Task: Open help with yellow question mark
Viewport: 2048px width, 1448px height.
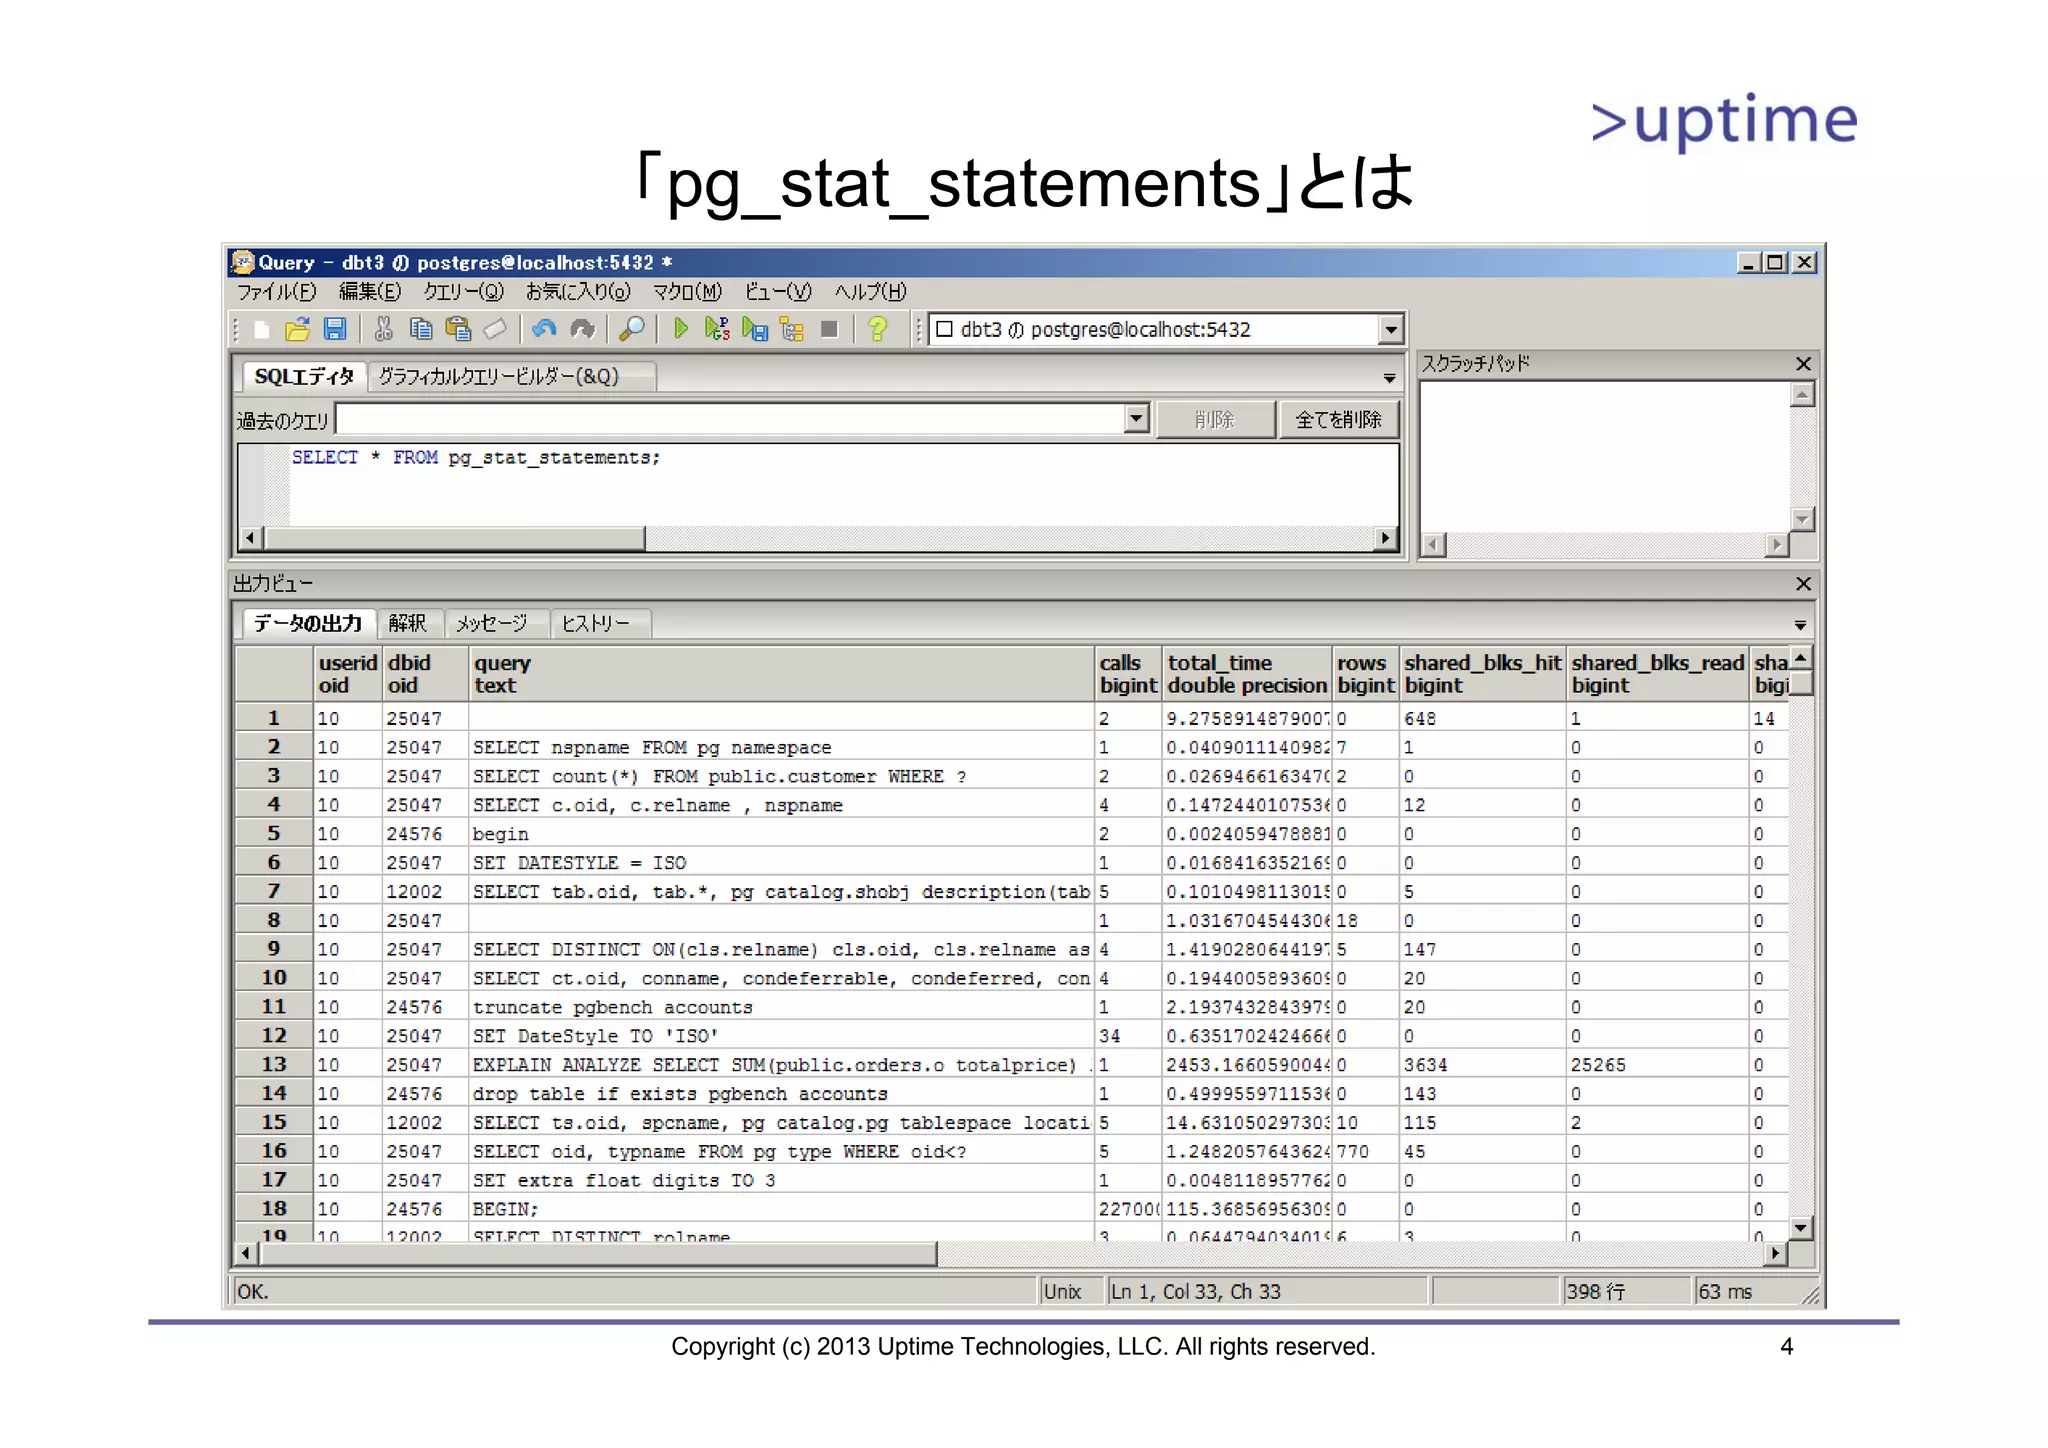Action: 878,329
